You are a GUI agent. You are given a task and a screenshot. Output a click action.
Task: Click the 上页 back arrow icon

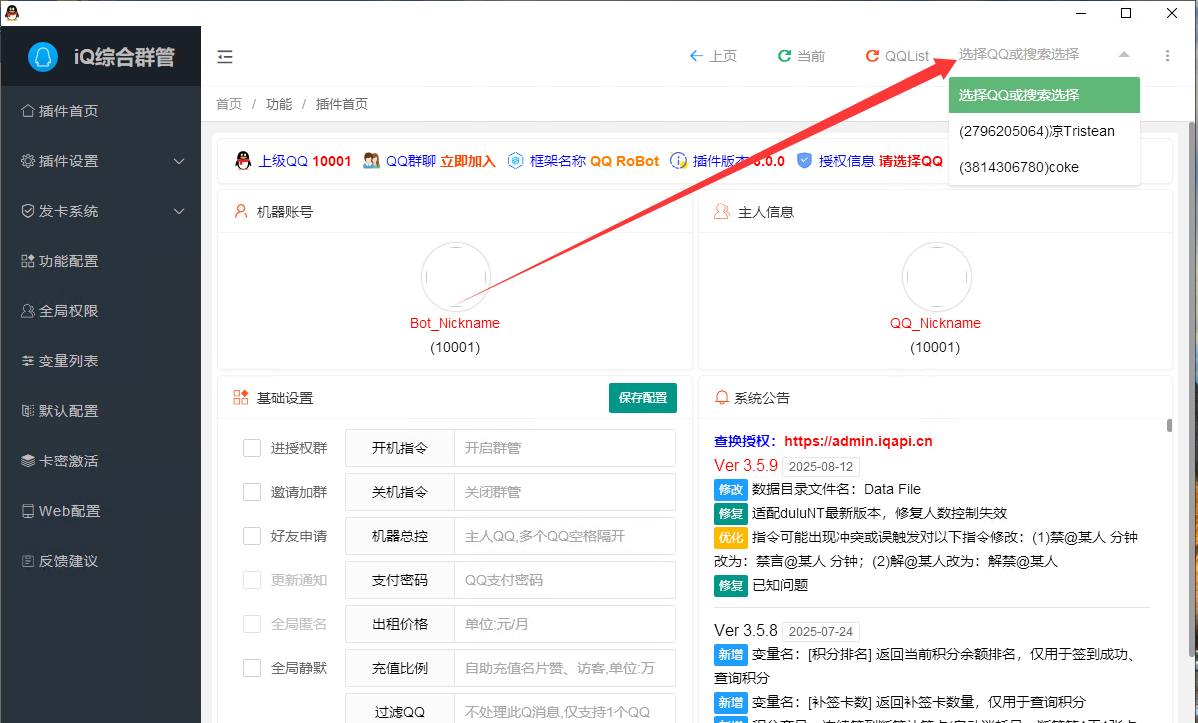click(x=696, y=56)
